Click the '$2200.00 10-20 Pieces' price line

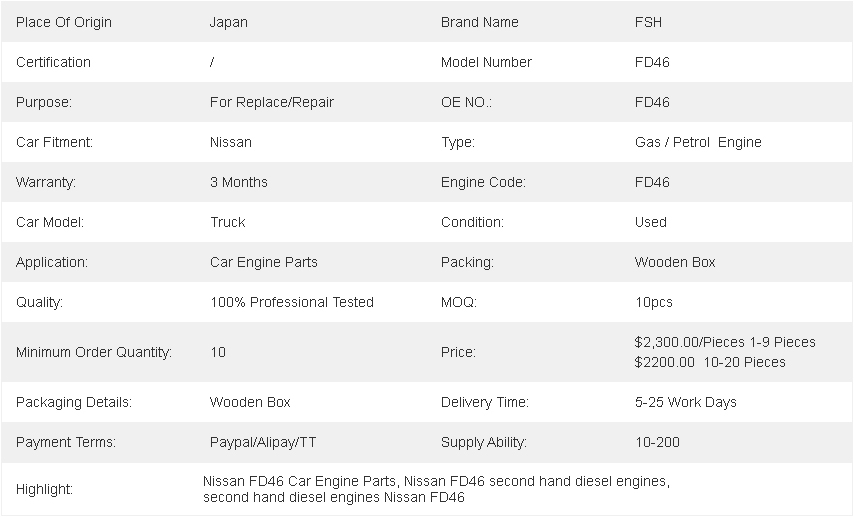tap(710, 362)
